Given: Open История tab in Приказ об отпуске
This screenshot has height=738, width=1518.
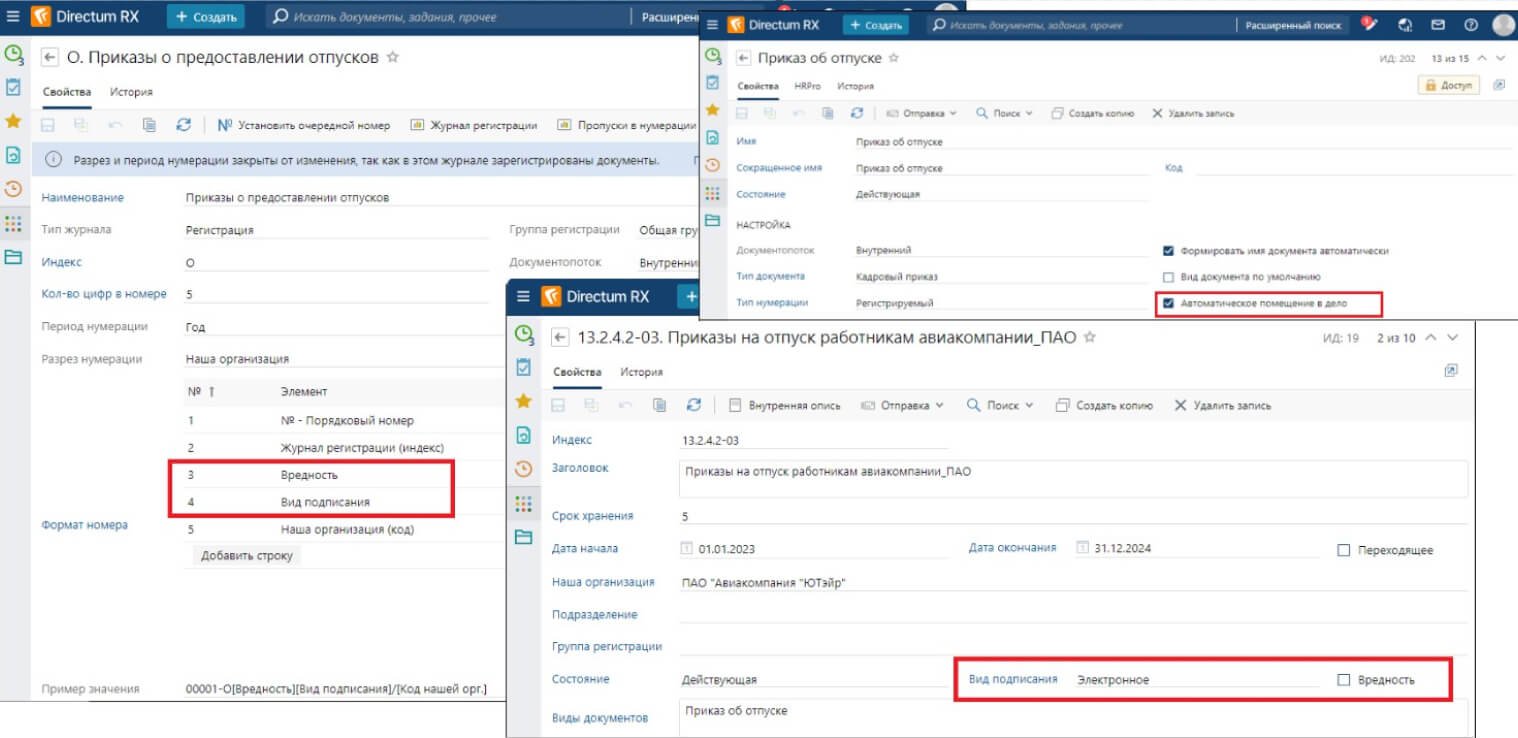Looking at the screenshot, I should [855, 86].
